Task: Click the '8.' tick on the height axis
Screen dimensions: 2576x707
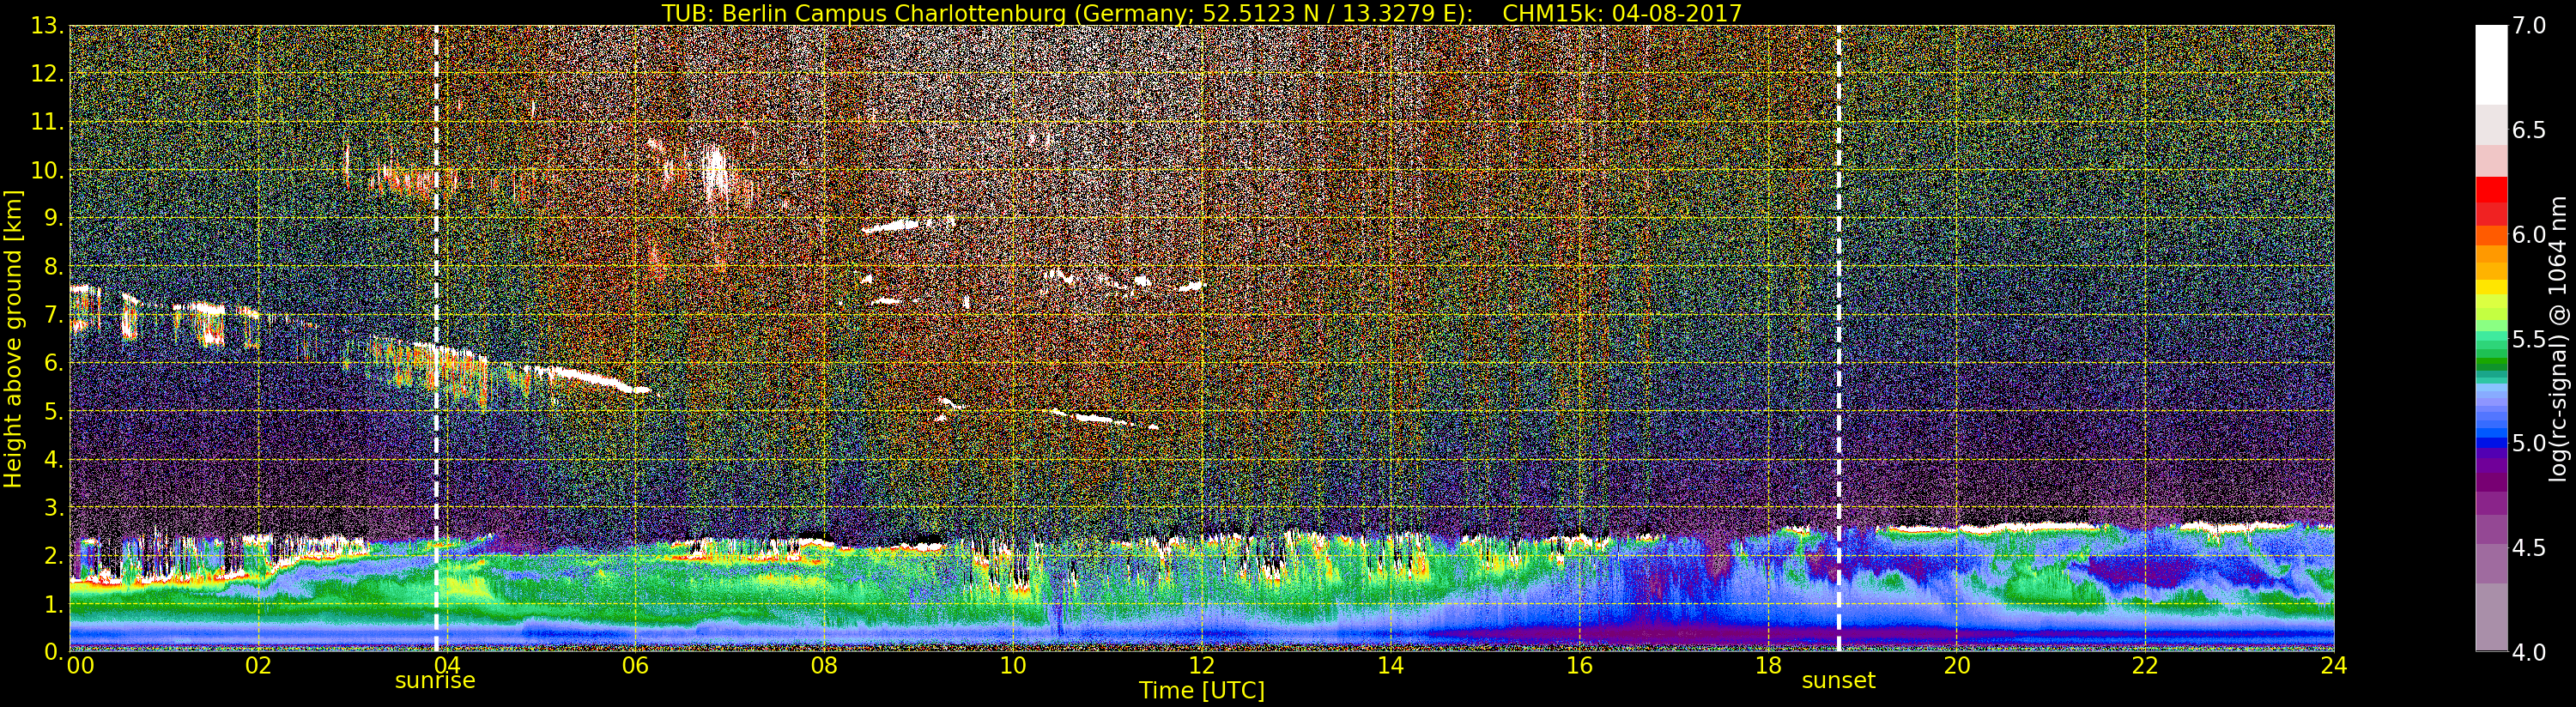Action: [x=53, y=267]
